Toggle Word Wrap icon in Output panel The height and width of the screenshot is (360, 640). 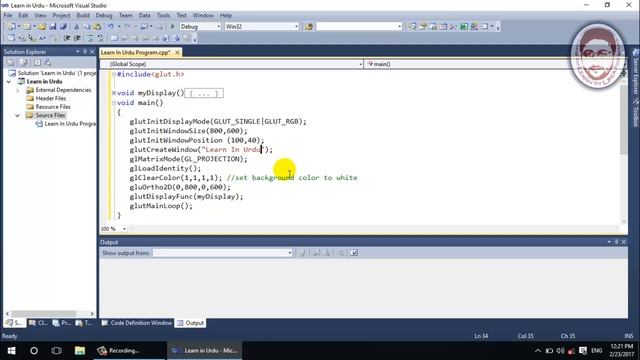click(354, 253)
